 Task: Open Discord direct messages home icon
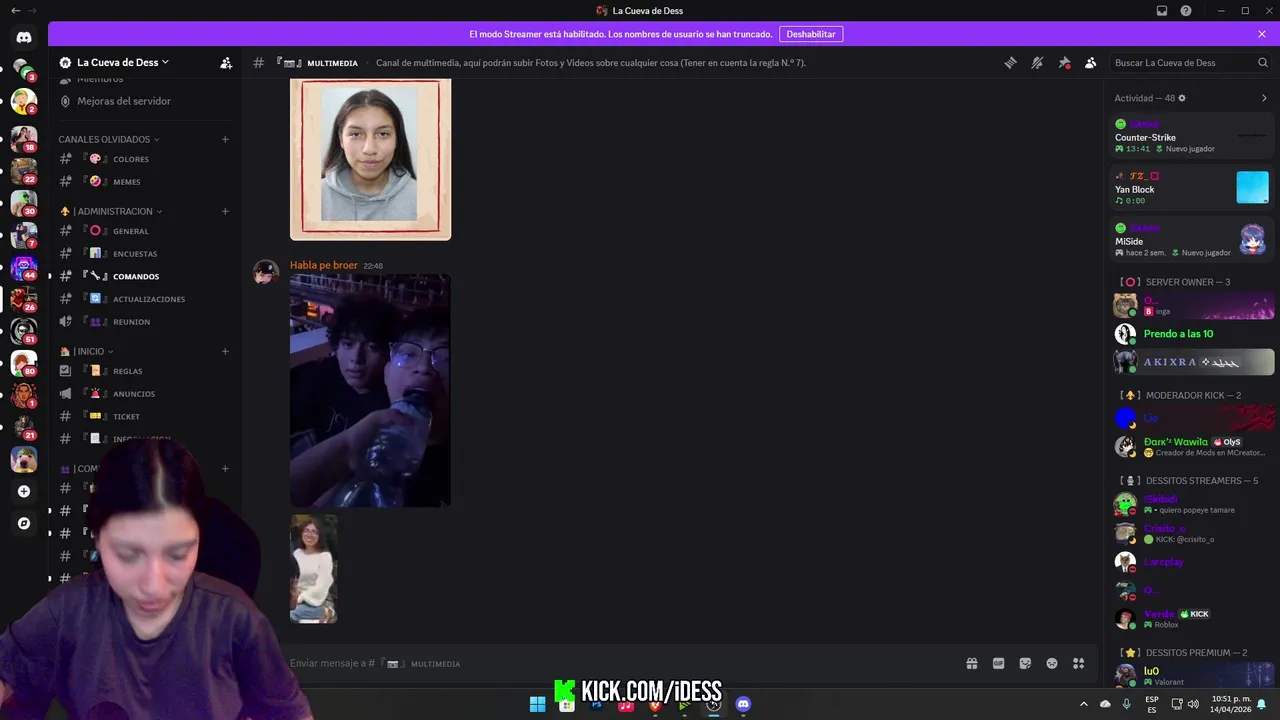24,37
